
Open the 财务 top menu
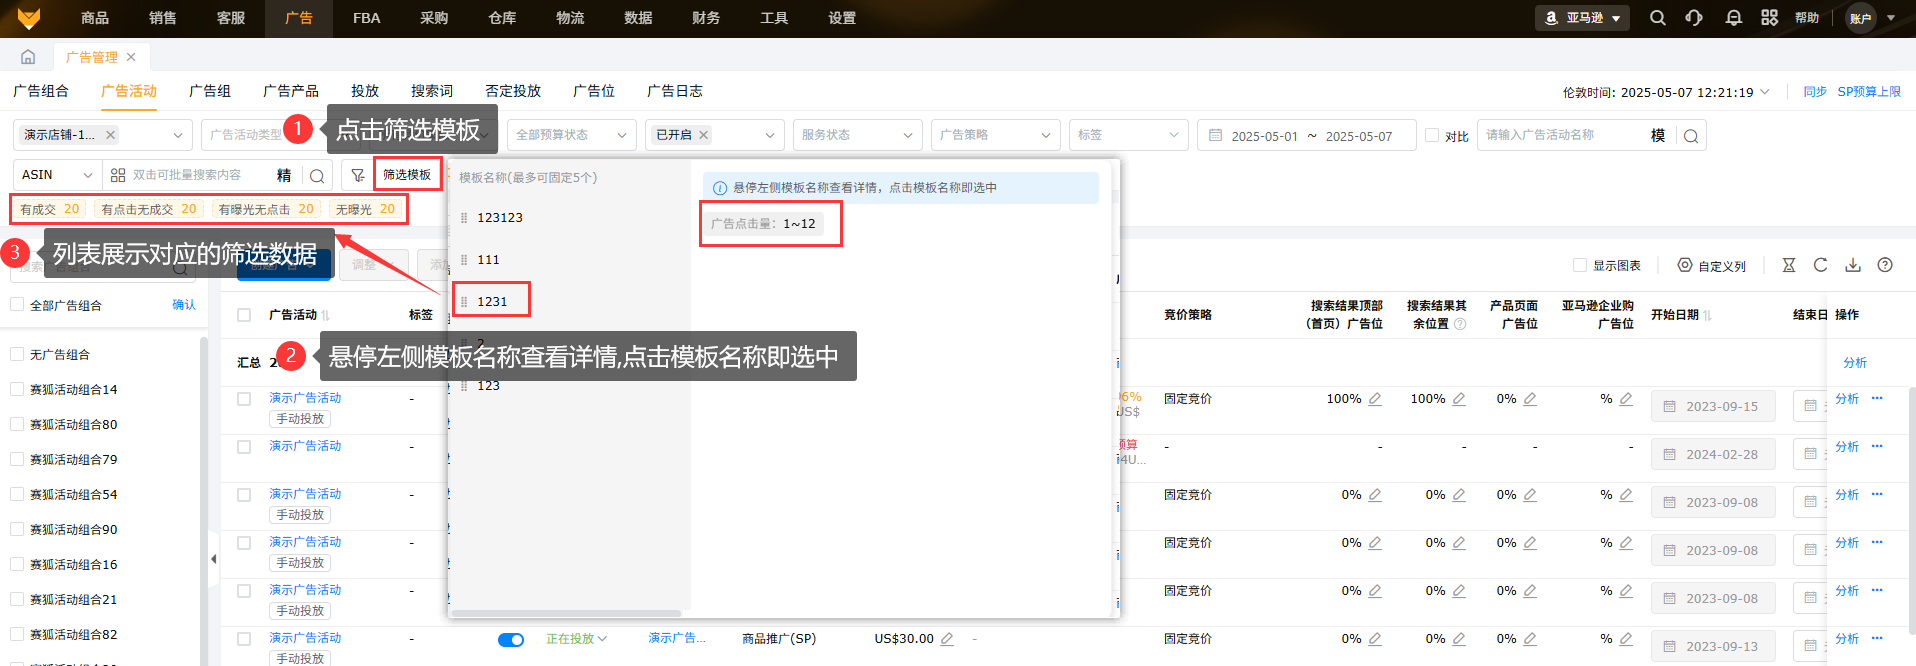tap(706, 18)
